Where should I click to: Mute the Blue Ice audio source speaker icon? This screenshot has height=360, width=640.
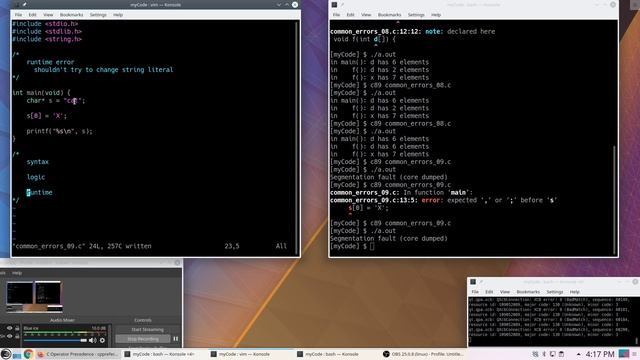pyautogui.click(x=92, y=340)
